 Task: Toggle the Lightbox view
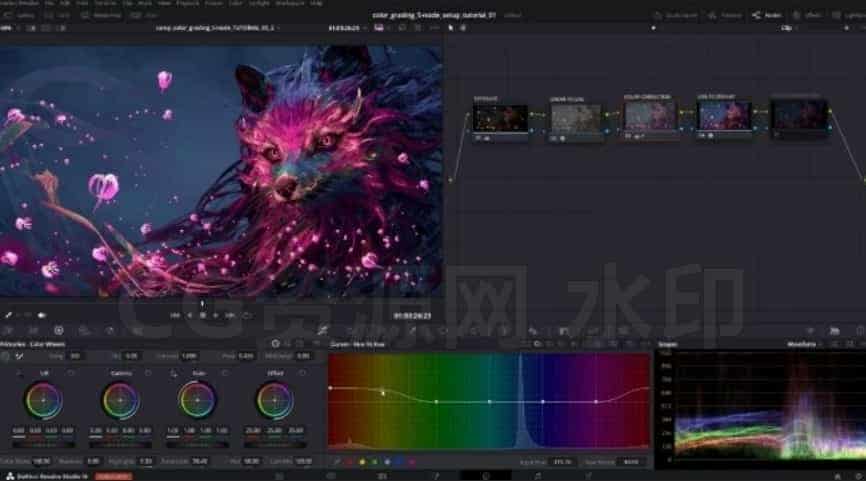[x=849, y=15]
